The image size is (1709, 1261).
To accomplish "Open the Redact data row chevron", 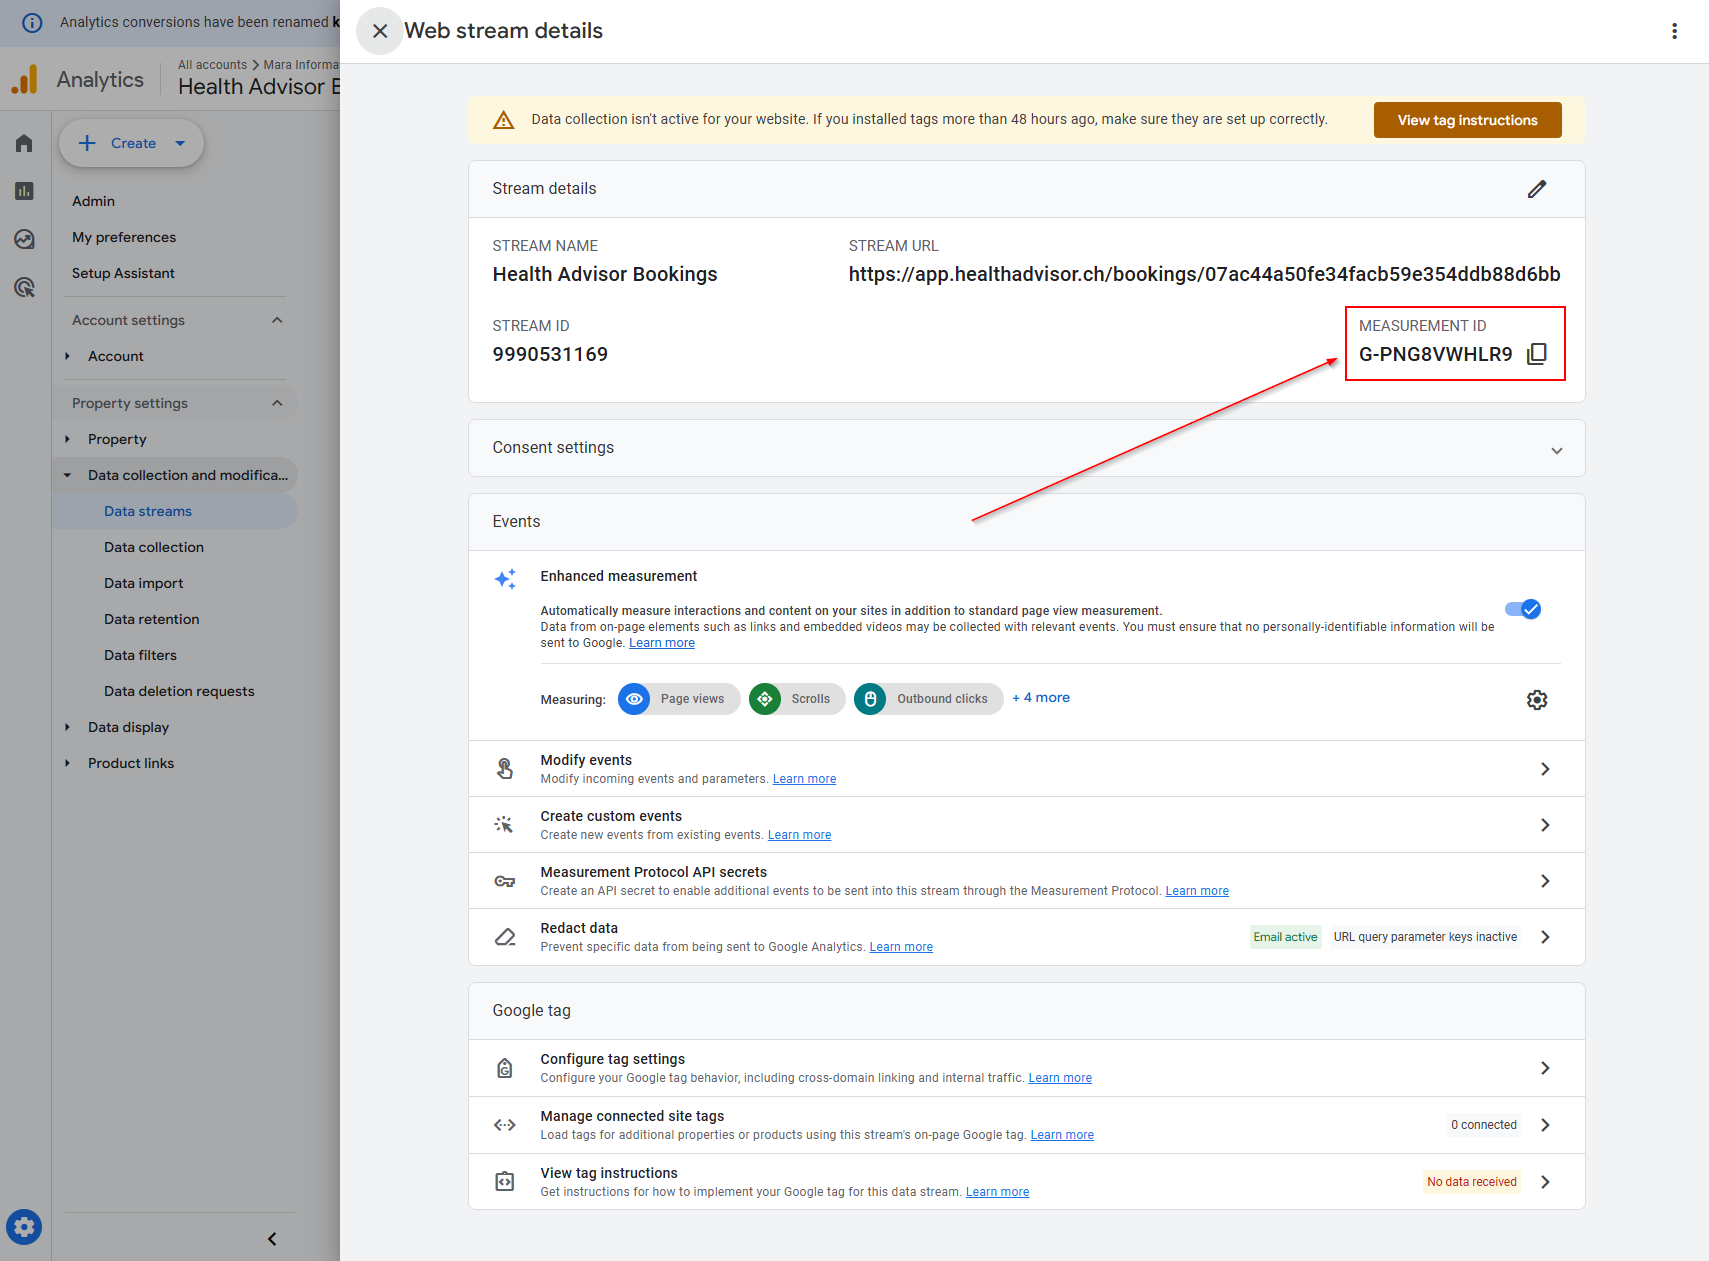I will (1545, 937).
